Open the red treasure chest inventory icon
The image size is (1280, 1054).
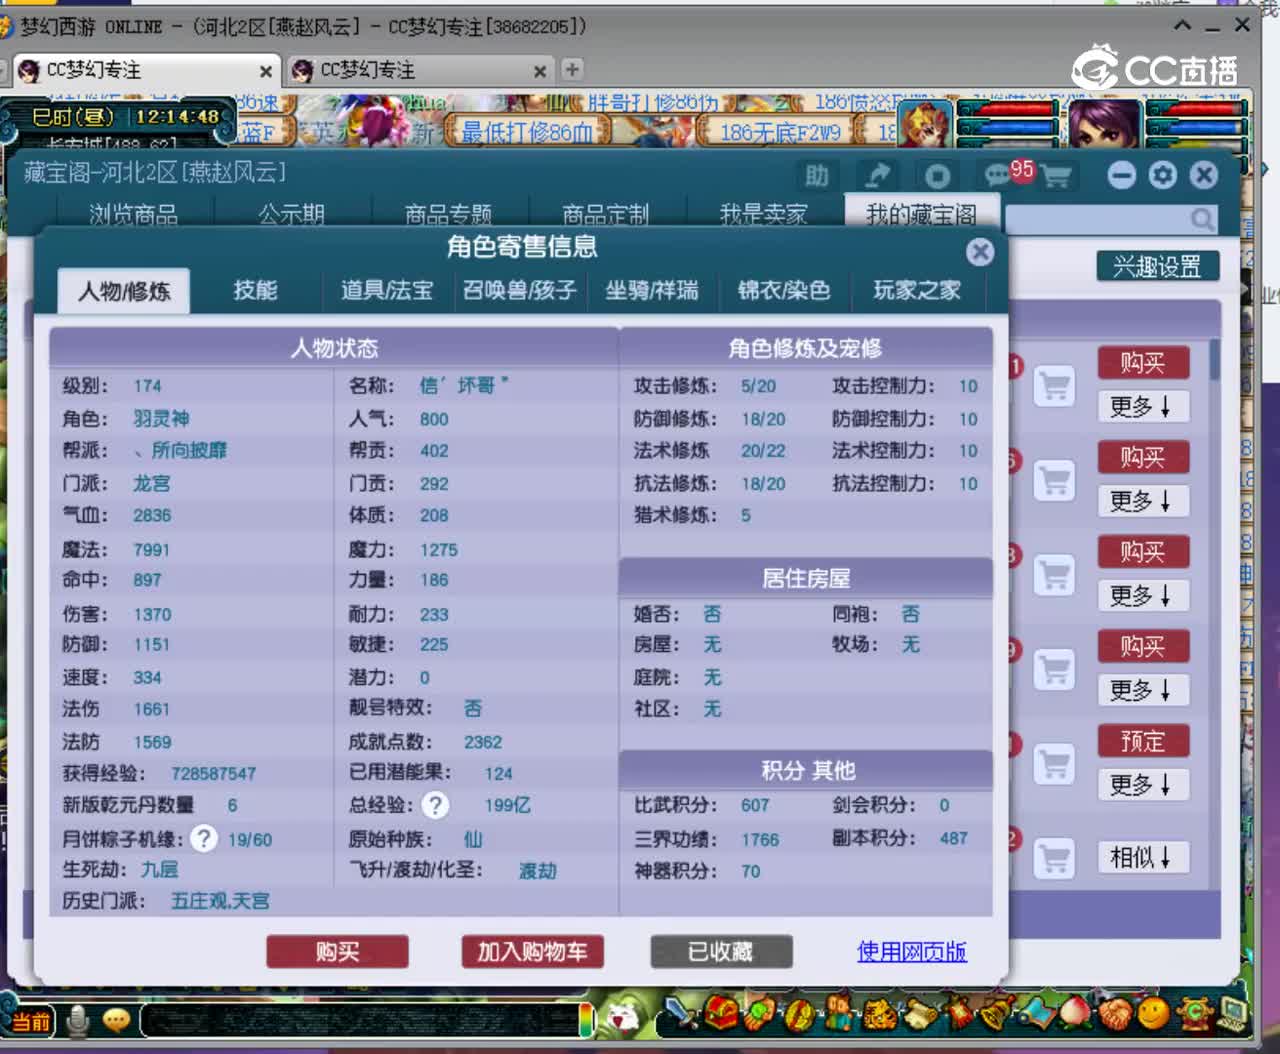click(721, 1013)
